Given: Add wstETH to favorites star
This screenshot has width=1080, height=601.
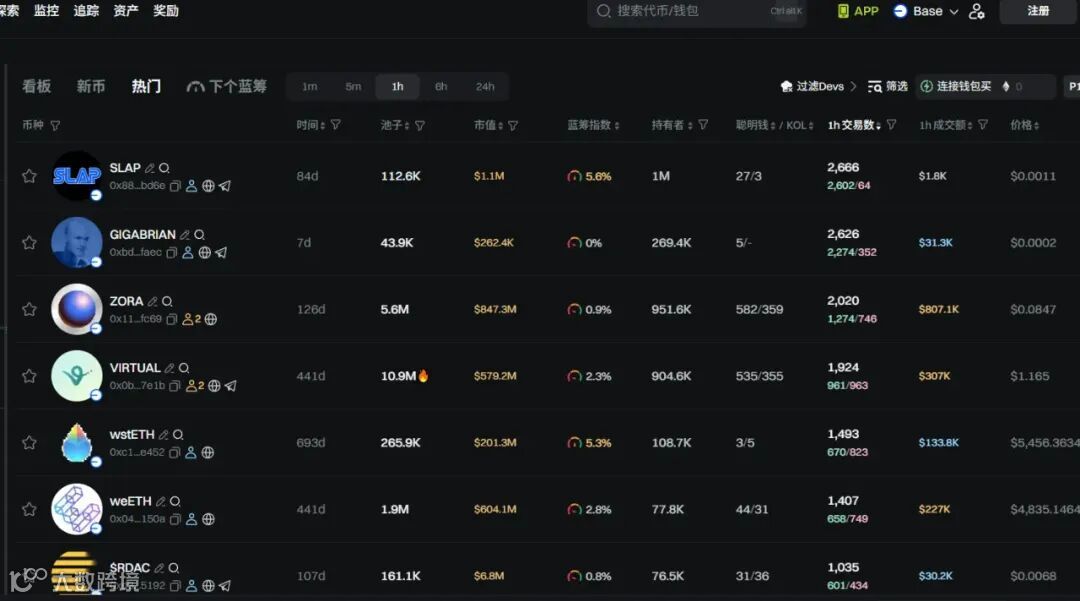Looking at the screenshot, I should click(x=29, y=443).
